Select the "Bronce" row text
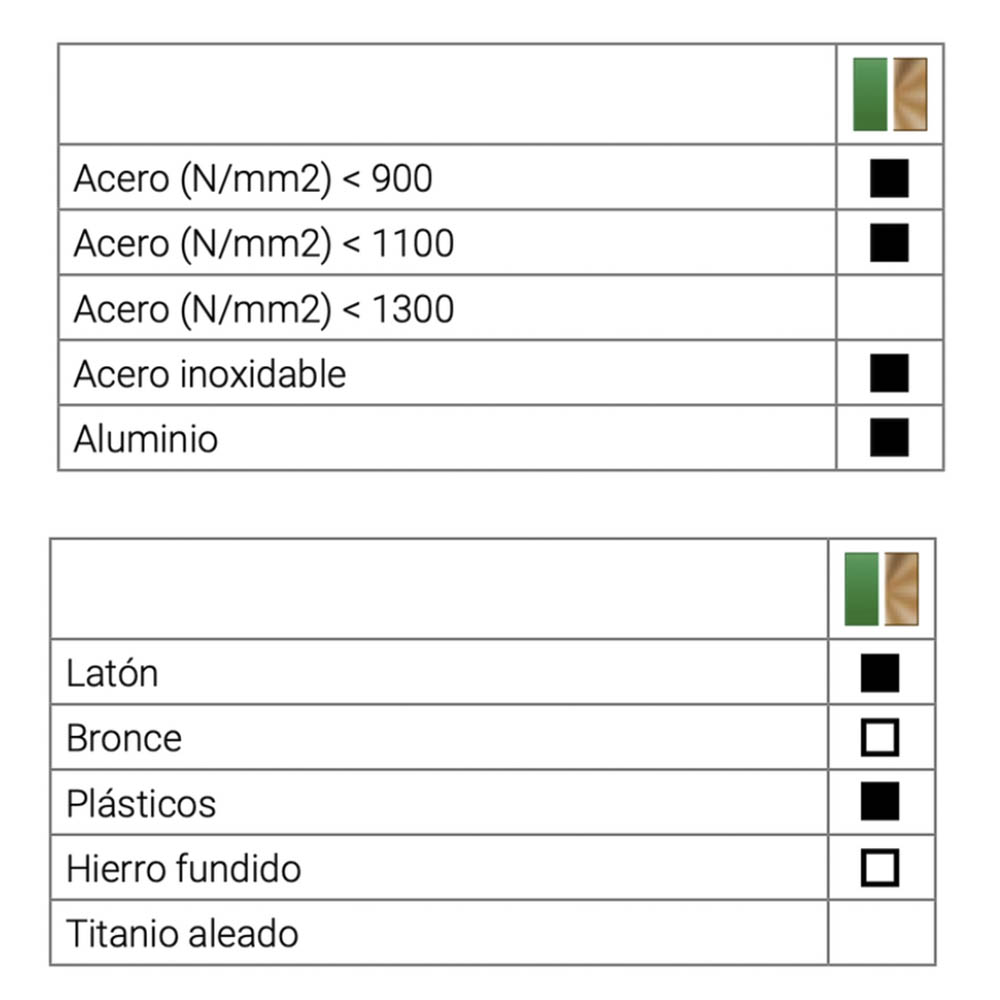Image resolution: width=1000 pixels, height=1000 pixels. pos(124,738)
